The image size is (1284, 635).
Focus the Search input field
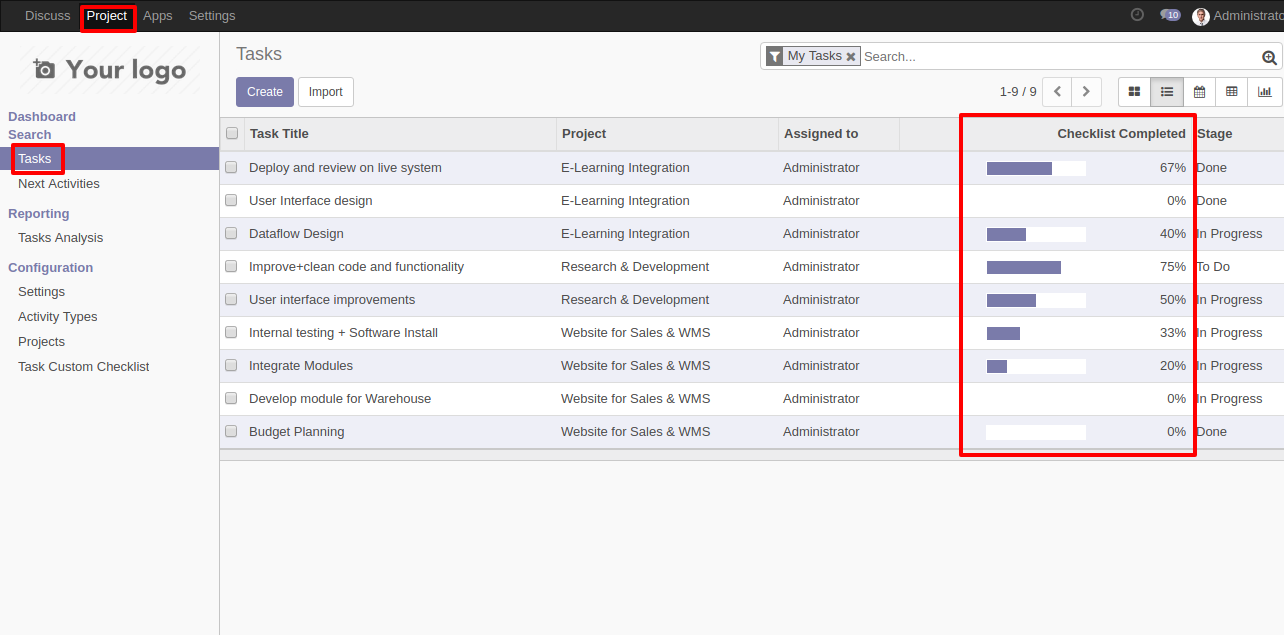point(1060,57)
